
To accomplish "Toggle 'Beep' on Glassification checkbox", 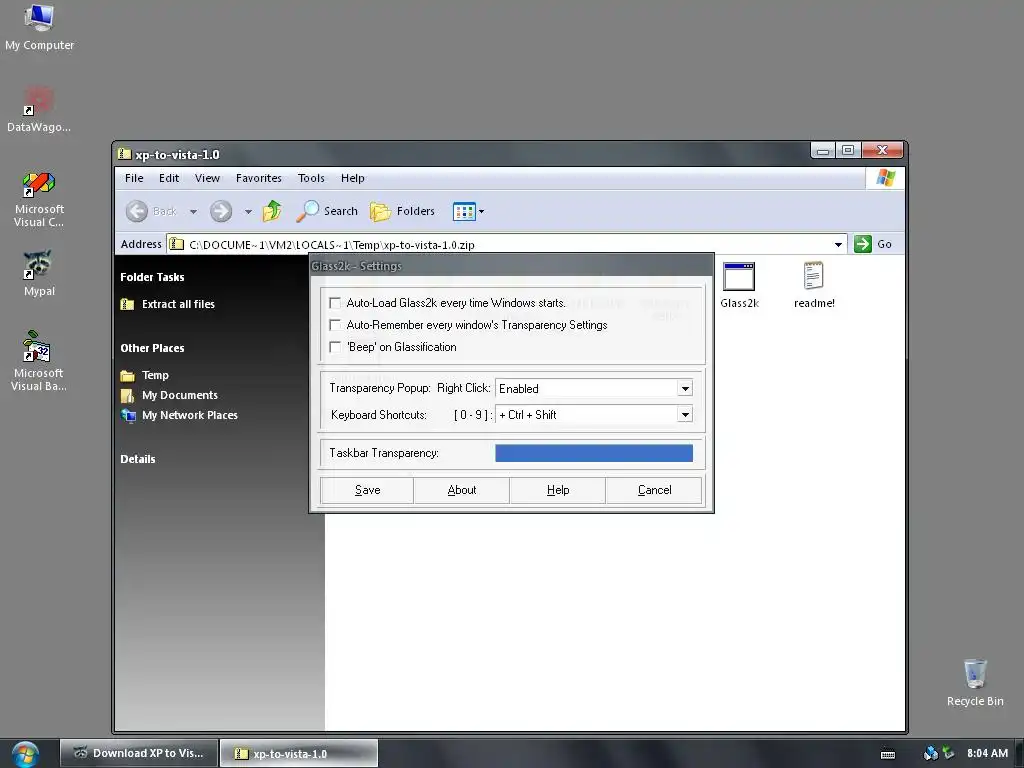I will pos(335,347).
